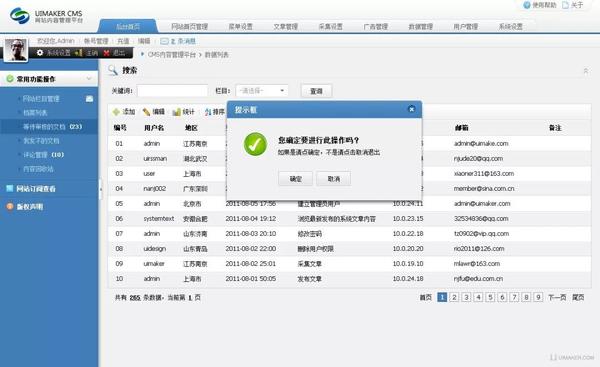Click the 取消 cancel button
The height and width of the screenshot is (367, 600).
[x=334, y=179]
